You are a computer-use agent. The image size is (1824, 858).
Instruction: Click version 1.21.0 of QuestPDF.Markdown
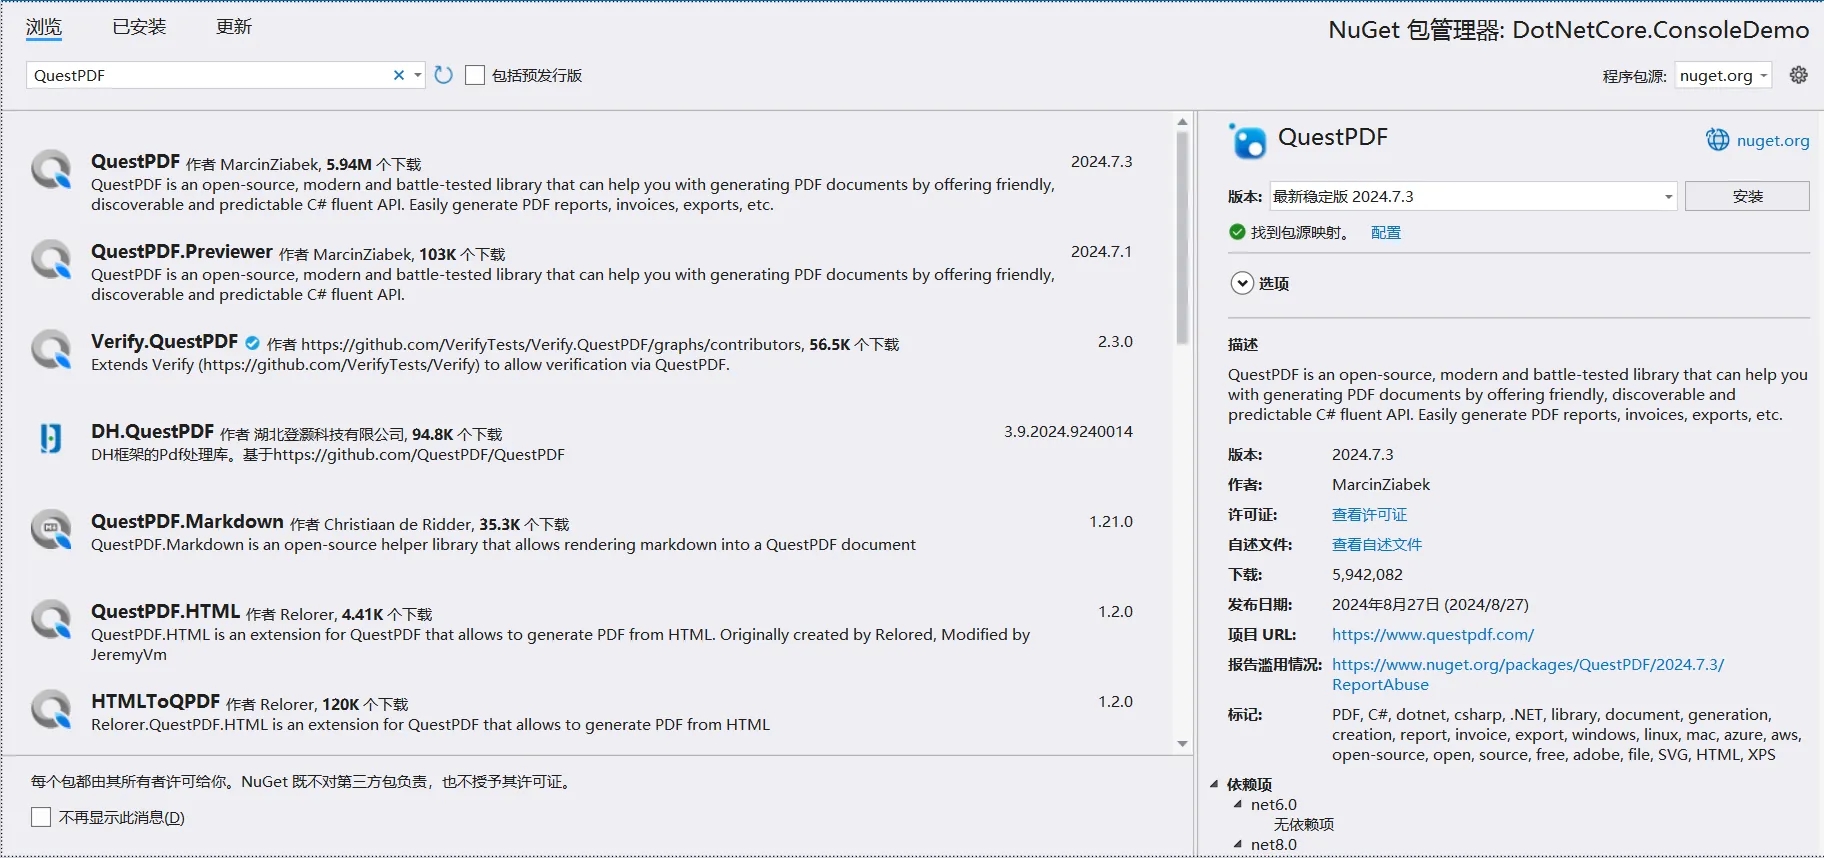coord(1111,521)
